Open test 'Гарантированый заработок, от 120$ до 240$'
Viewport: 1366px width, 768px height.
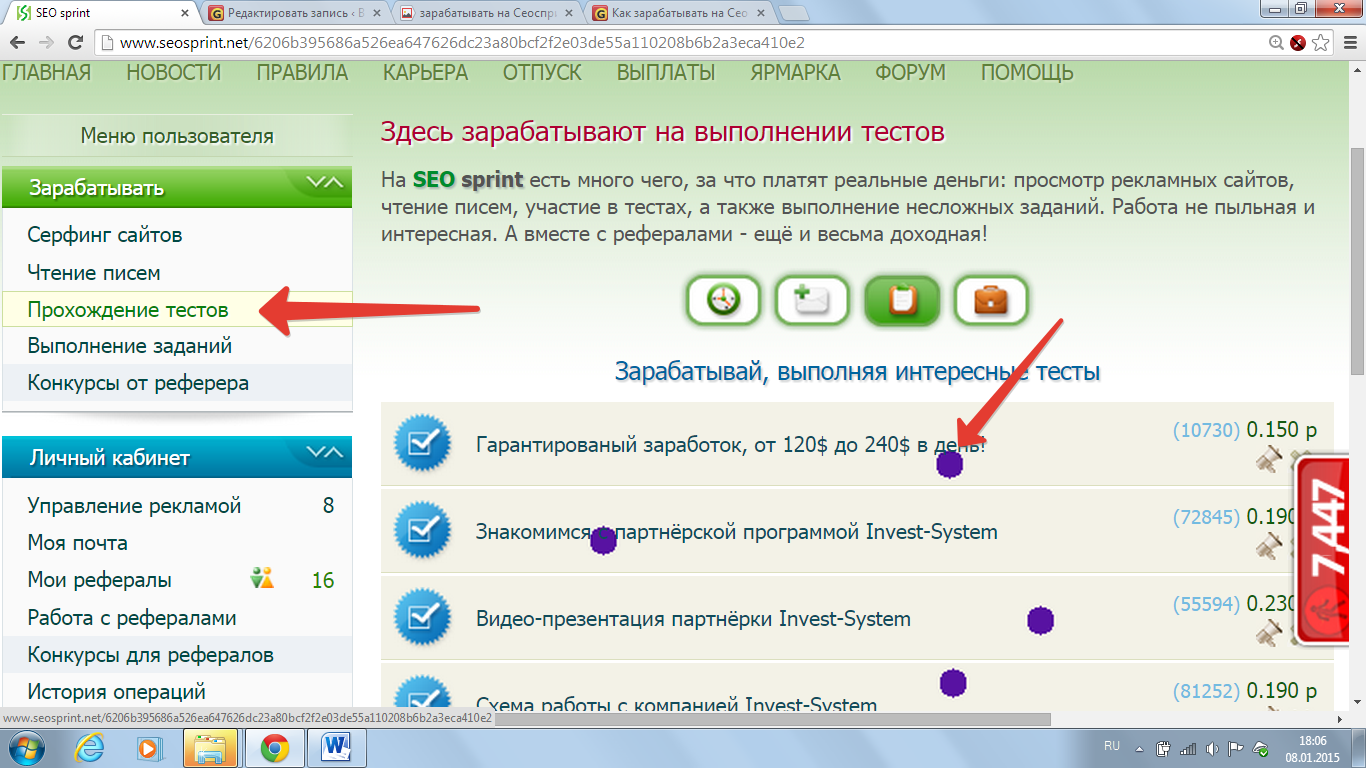point(731,445)
